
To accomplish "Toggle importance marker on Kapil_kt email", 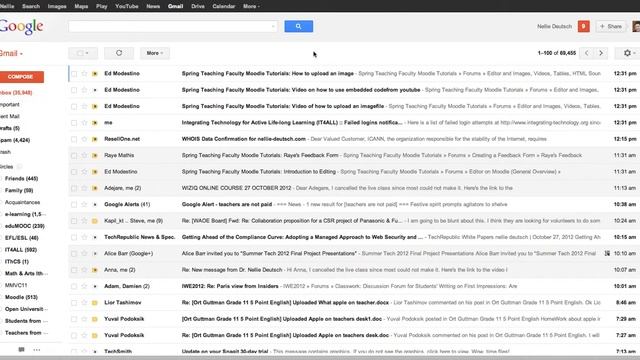I will click(x=95, y=221).
